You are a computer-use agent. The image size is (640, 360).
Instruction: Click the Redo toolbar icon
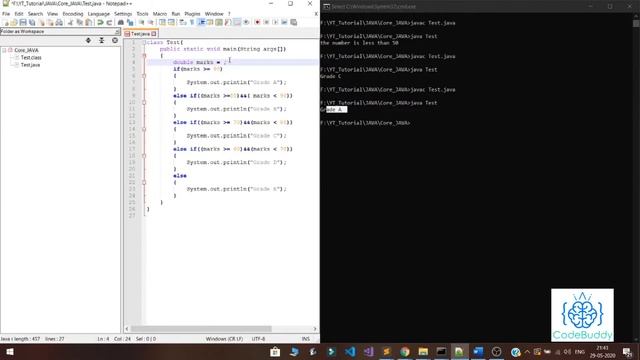109,22
